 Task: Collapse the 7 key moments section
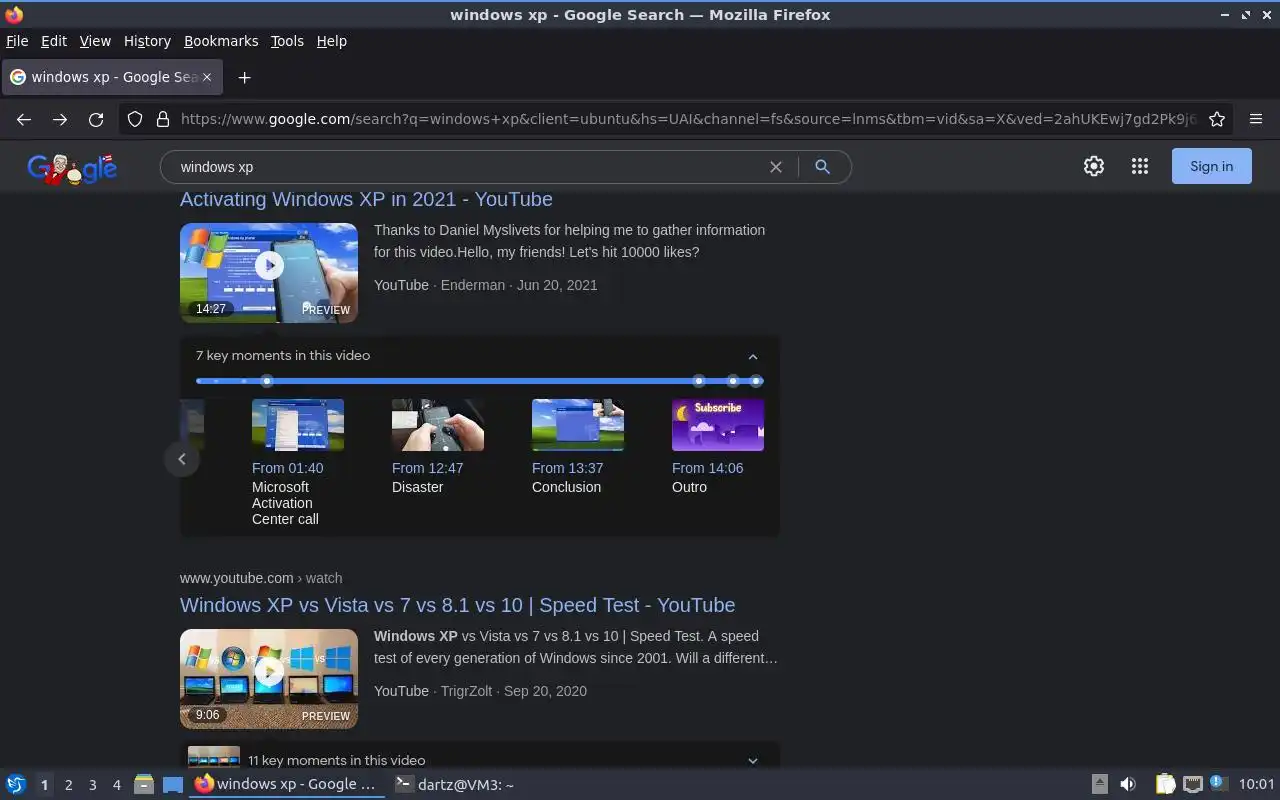pyautogui.click(x=753, y=356)
